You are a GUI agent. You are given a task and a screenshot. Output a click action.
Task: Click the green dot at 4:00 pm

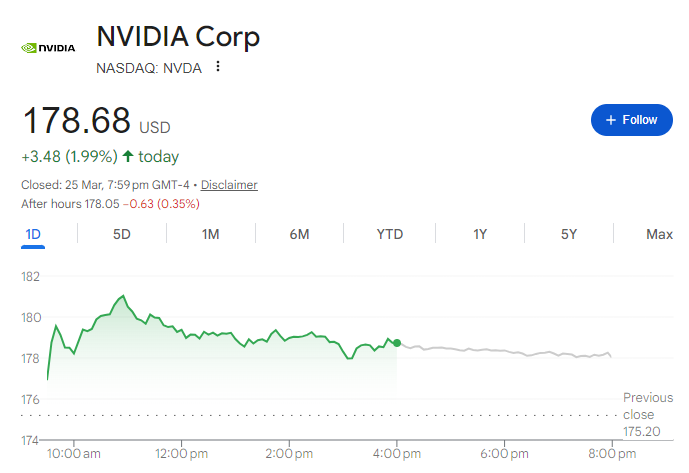coord(398,343)
